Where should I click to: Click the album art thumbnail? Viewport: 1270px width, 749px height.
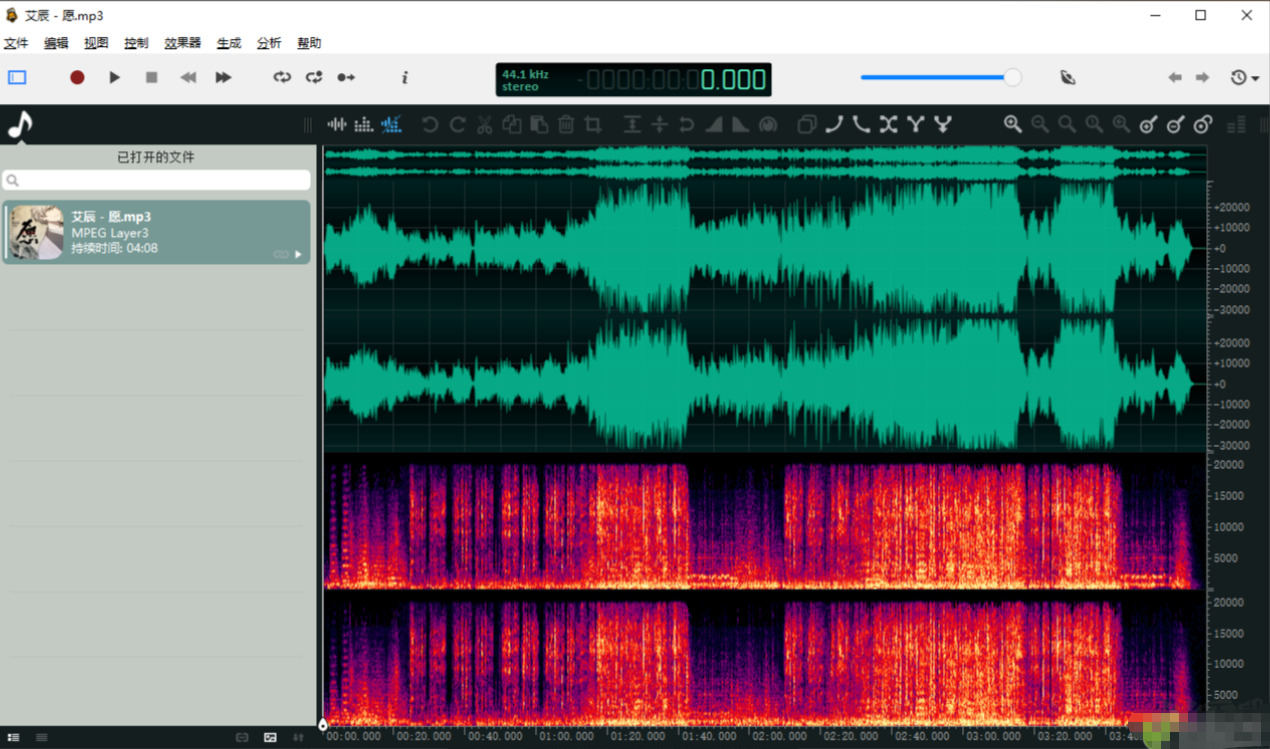click(x=36, y=232)
